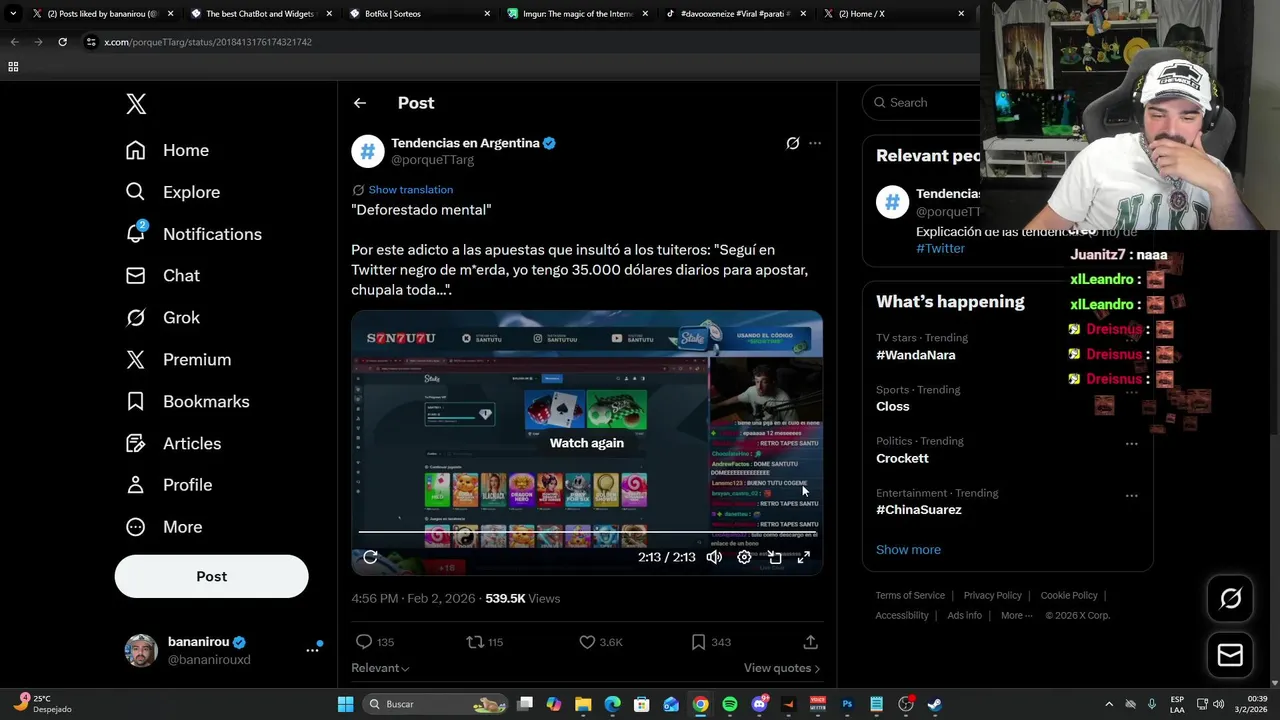Open Notifications in the sidebar
This screenshot has width=1280, height=720.
pyautogui.click(x=193, y=234)
